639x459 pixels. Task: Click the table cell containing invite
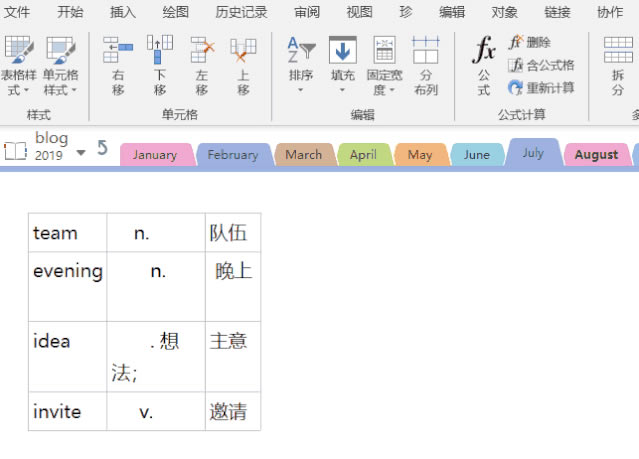click(x=68, y=411)
